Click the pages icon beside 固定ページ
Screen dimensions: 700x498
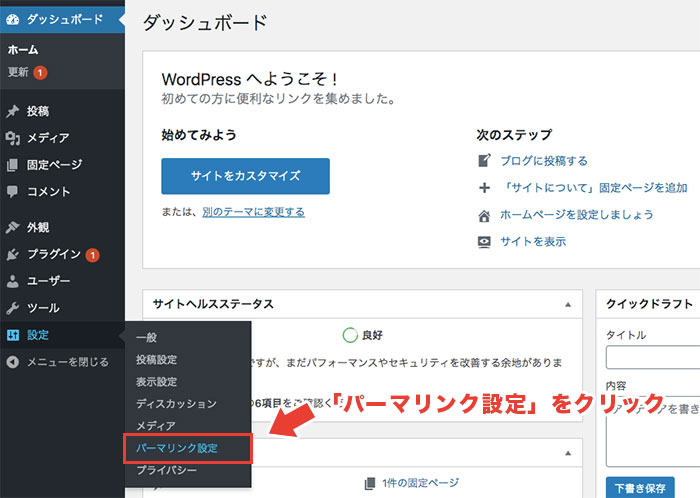tap(12, 165)
